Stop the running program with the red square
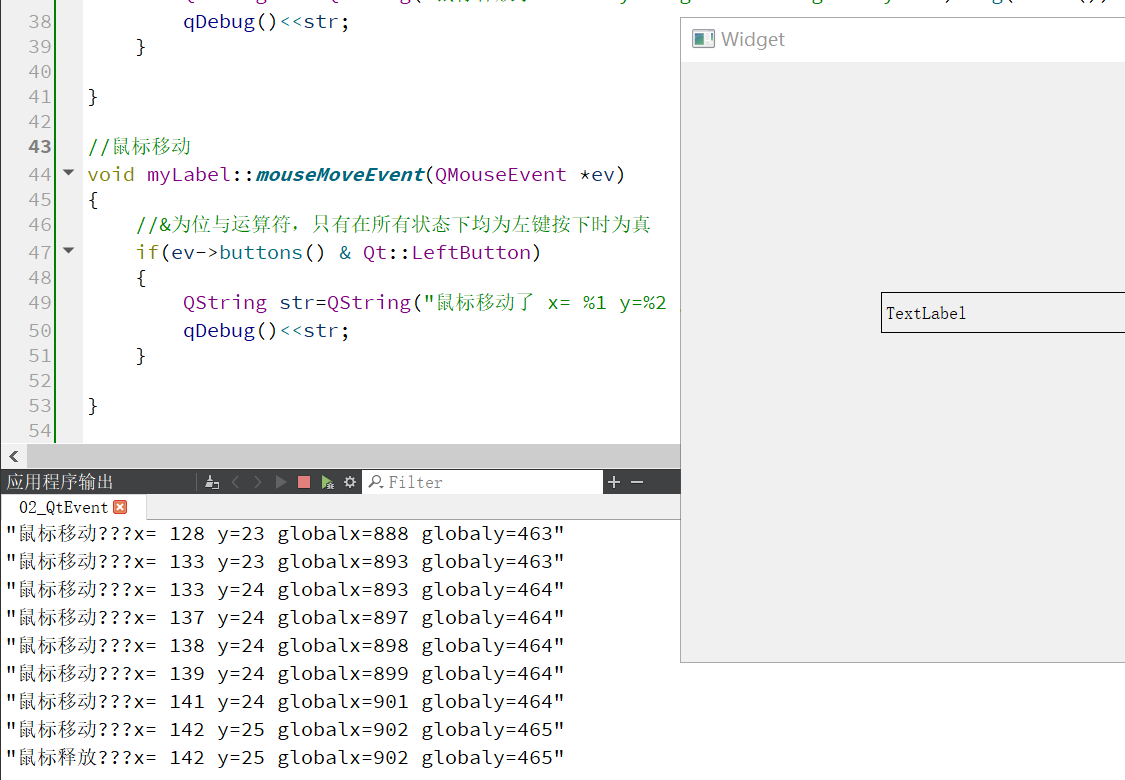Image resolution: width=1125 pixels, height=780 pixels. coord(303,482)
